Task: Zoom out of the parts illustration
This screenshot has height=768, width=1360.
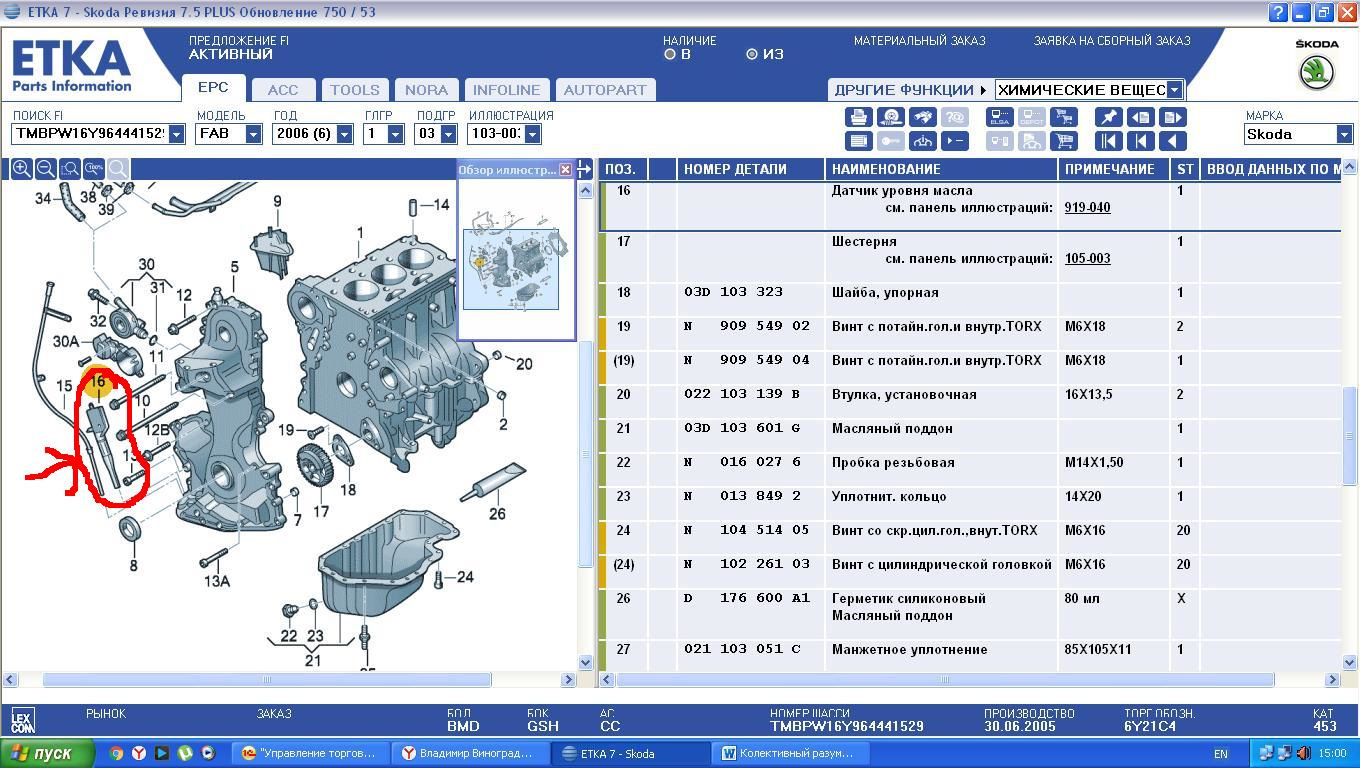Action: tap(45, 169)
